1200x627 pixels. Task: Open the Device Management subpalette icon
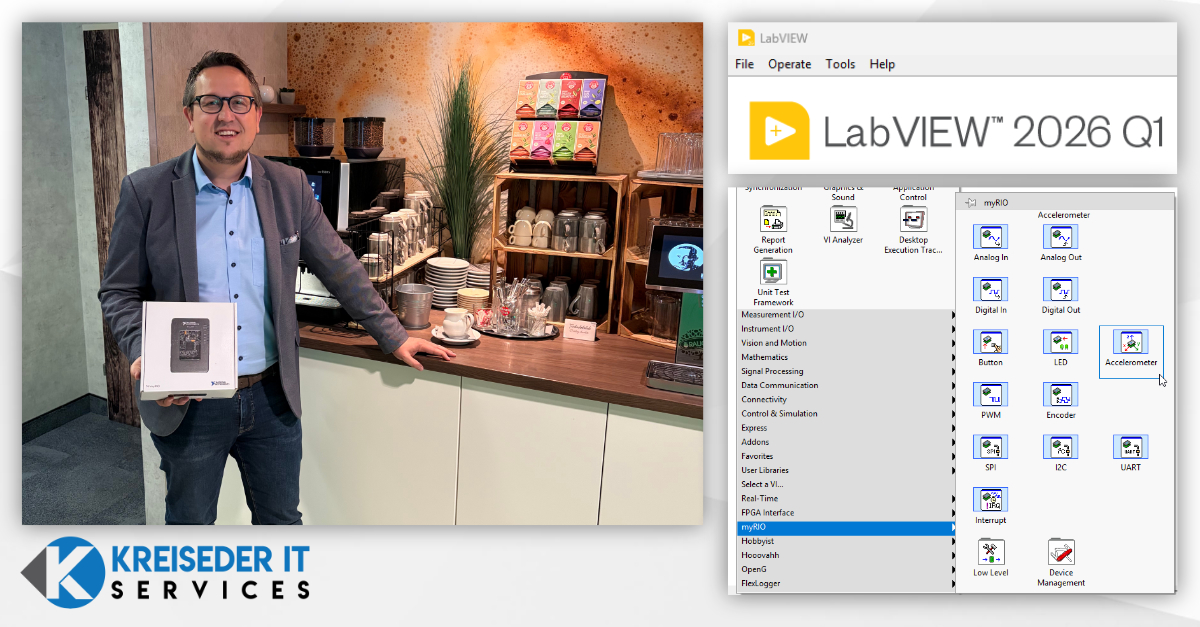click(1060, 553)
